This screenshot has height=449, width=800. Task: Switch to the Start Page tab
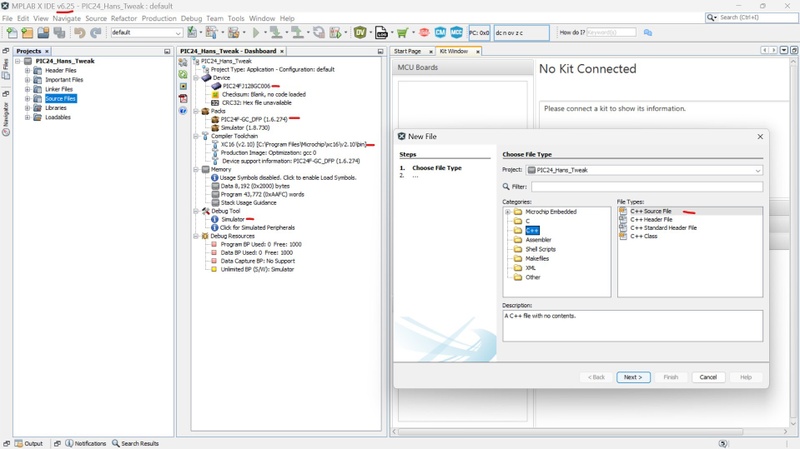[407, 52]
